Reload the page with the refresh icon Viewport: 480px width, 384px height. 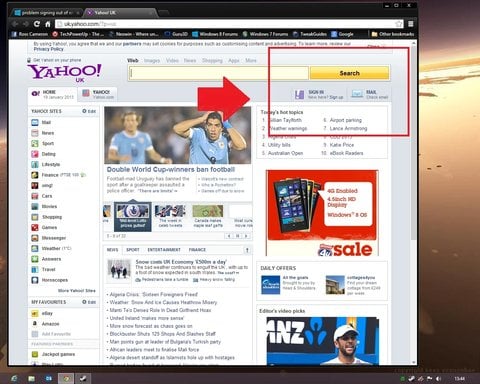[x=37, y=24]
